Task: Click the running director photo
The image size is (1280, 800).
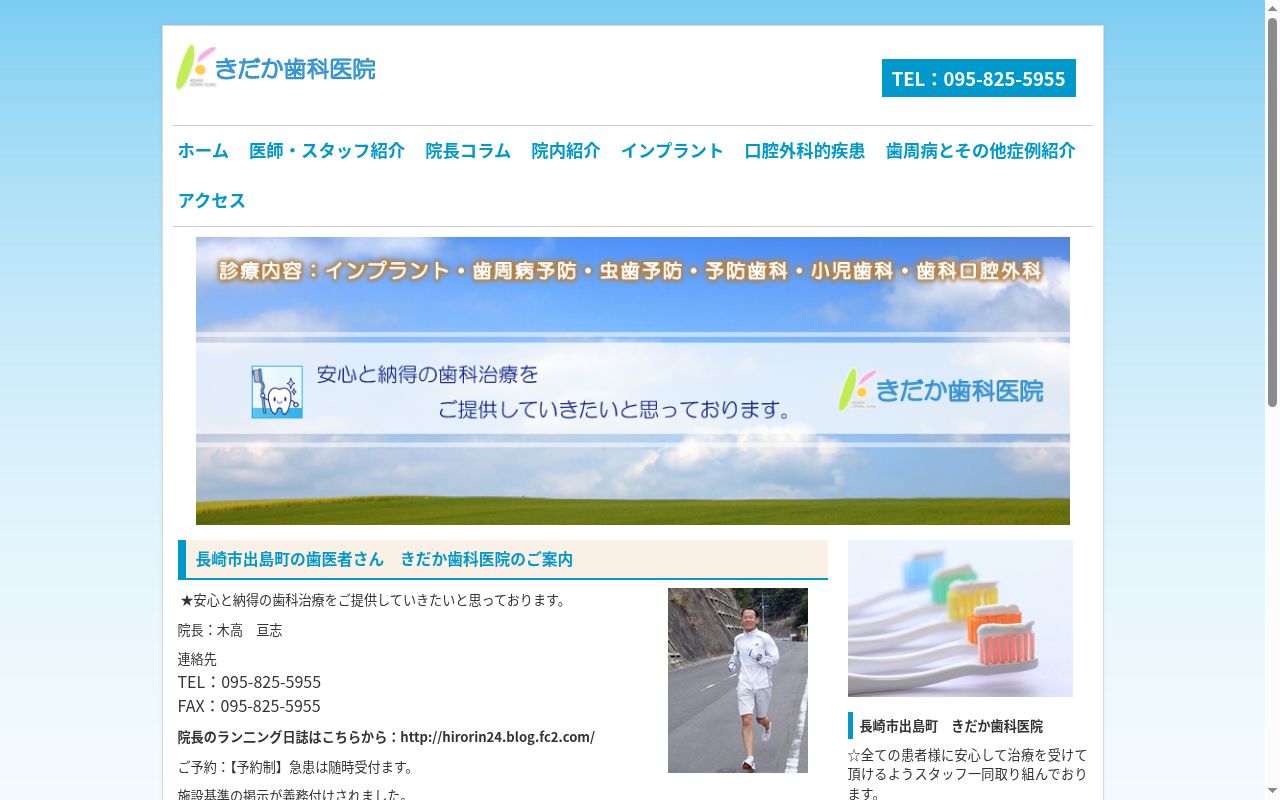Action: pos(738,680)
